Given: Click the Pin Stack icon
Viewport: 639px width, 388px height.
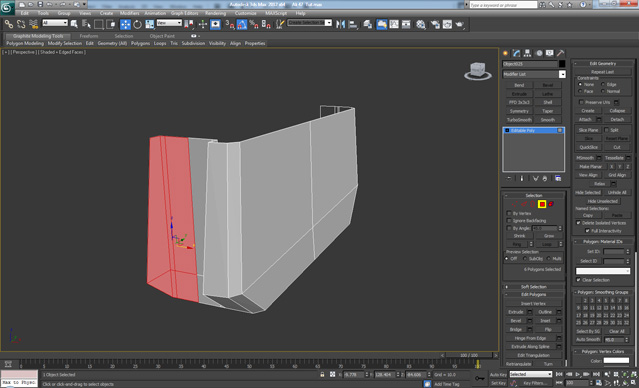Looking at the screenshot, I should coord(509,179).
